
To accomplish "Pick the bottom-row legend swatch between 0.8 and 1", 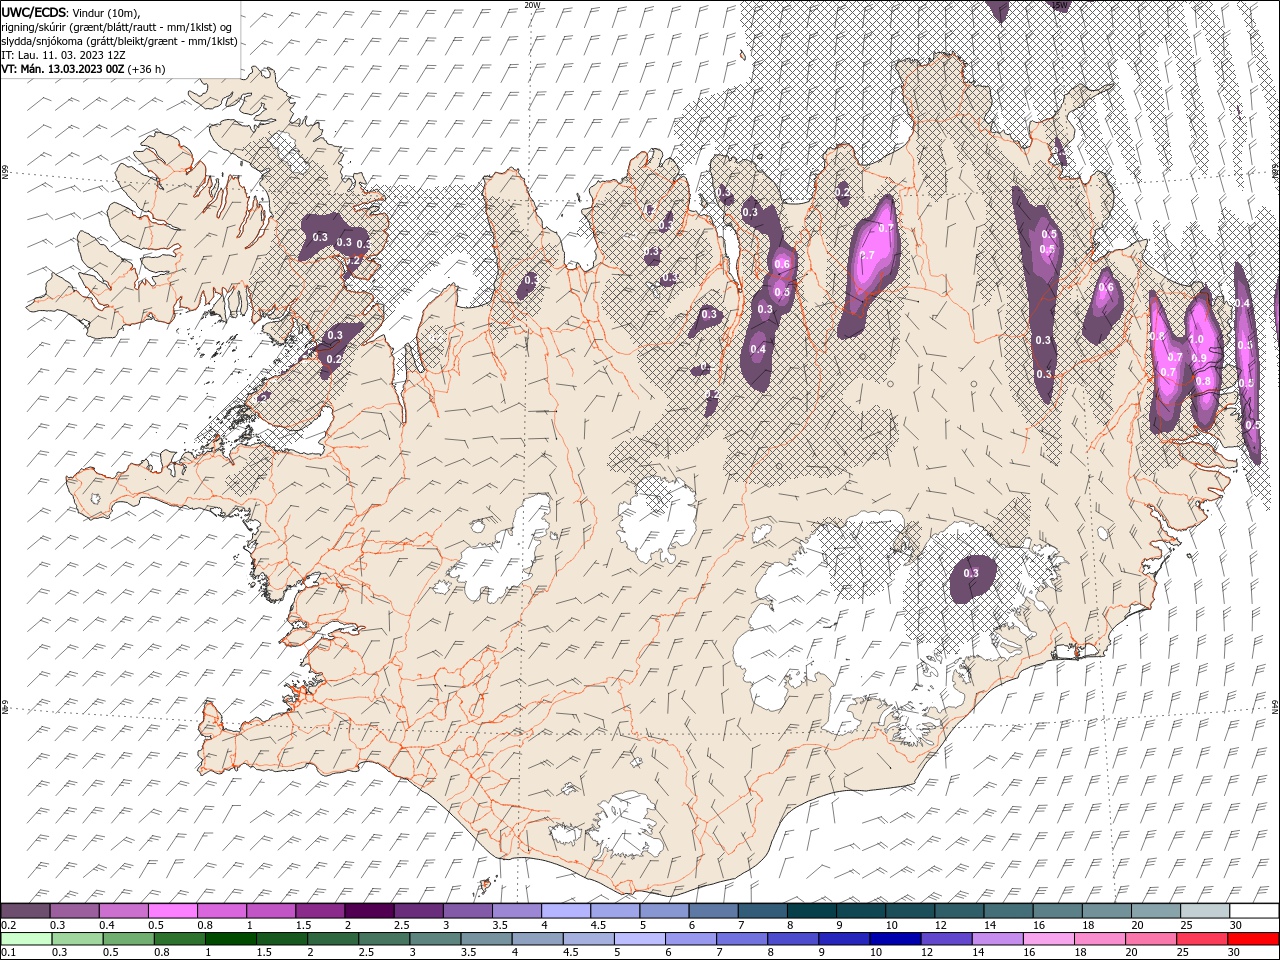I will (179, 939).
